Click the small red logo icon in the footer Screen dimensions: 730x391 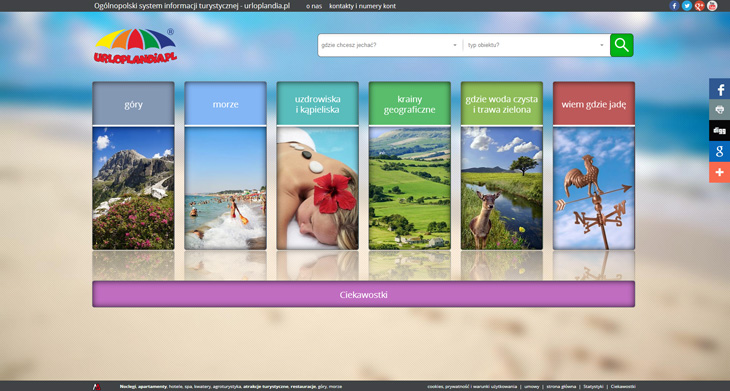pyautogui.click(x=96, y=386)
